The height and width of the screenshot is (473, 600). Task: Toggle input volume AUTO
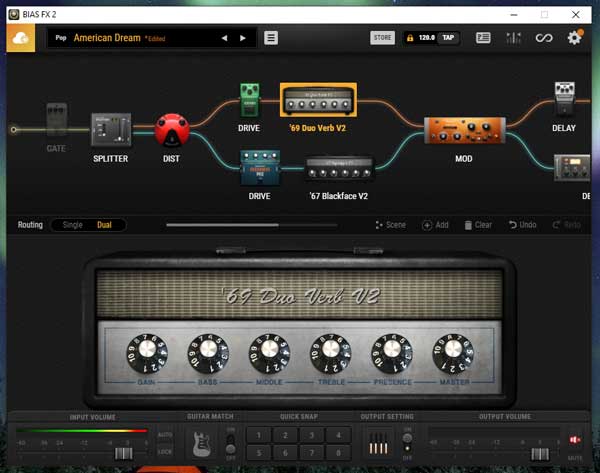point(165,435)
